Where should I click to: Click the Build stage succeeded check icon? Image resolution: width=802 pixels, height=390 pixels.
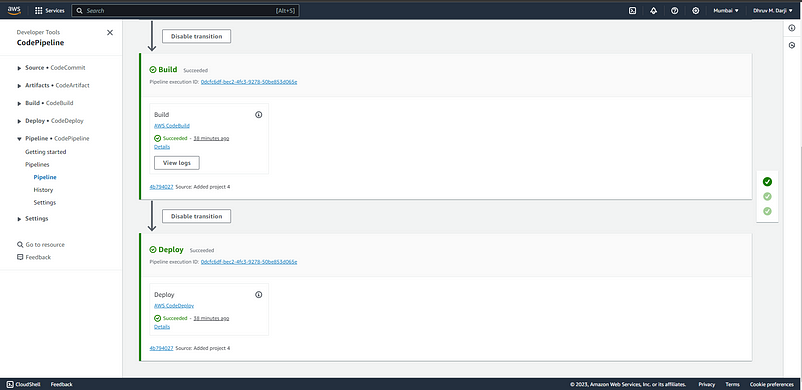[153, 70]
